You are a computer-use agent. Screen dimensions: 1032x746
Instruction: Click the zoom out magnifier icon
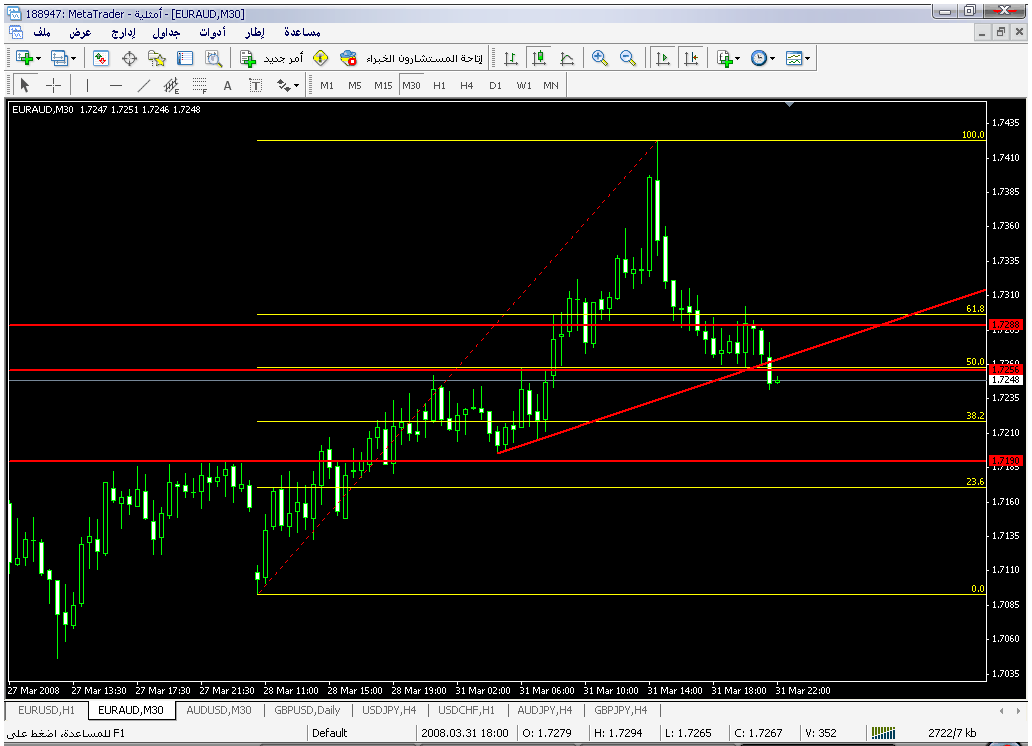tap(628, 59)
